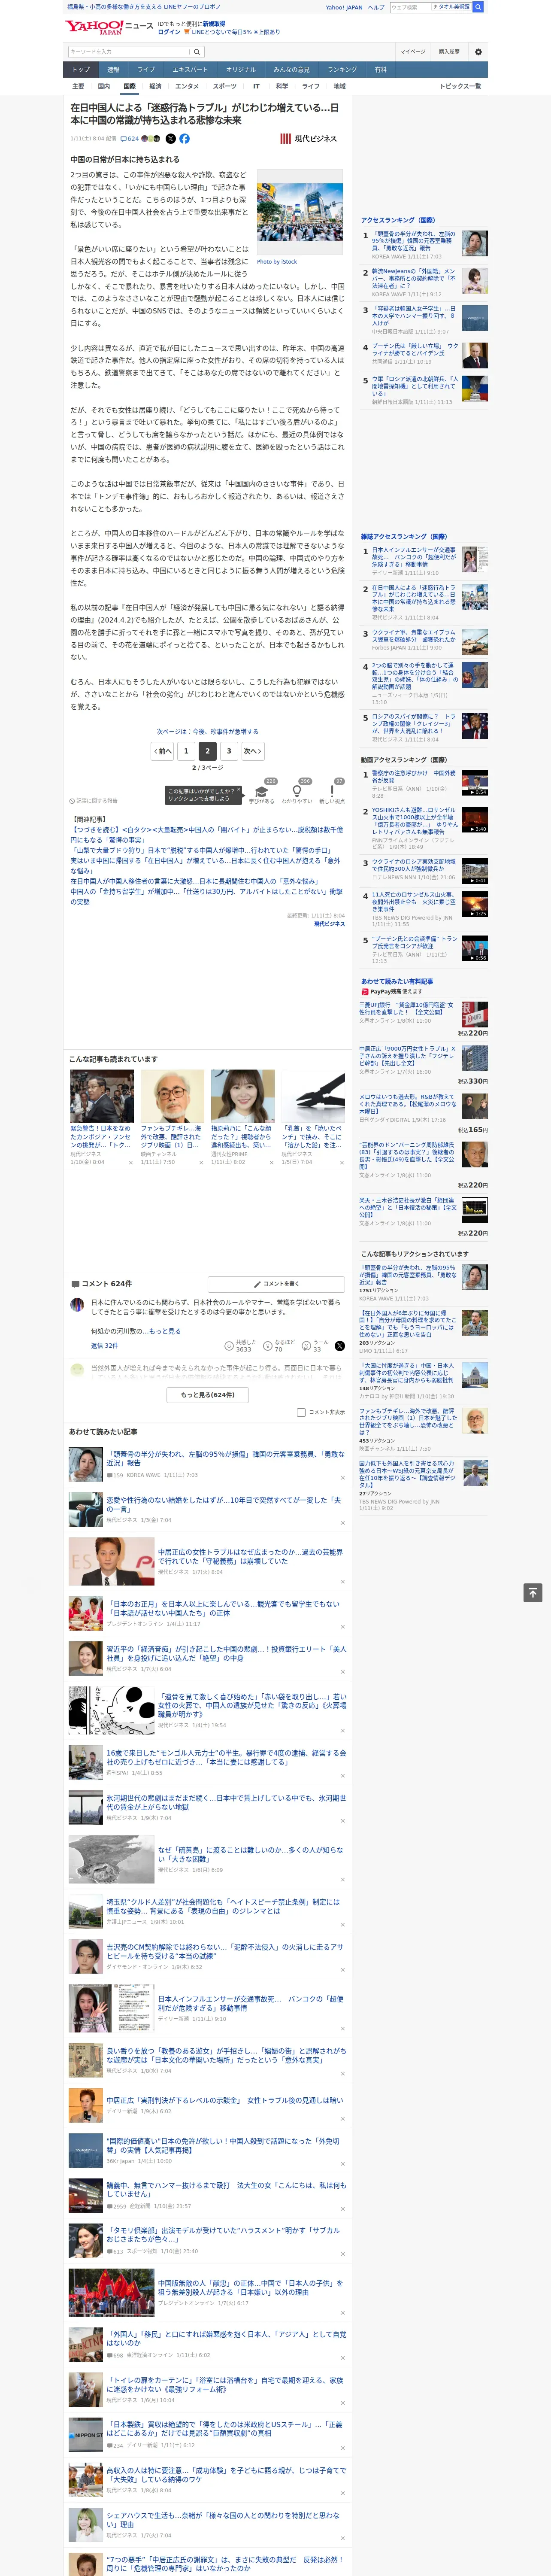Go to page 1 of the article
The image size is (551, 2576).
[186, 751]
